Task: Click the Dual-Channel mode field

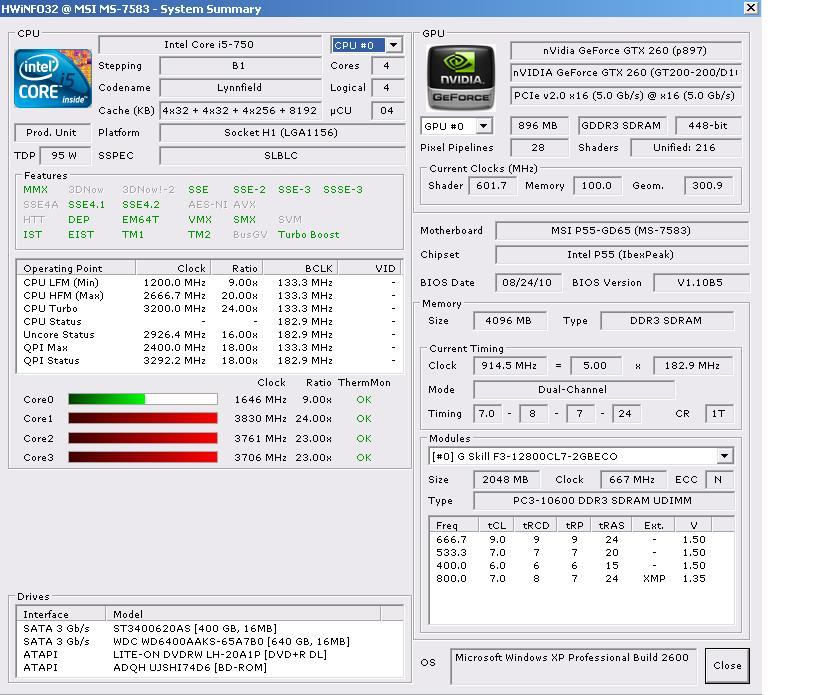Action: pyautogui.click(x=573, y=390)
